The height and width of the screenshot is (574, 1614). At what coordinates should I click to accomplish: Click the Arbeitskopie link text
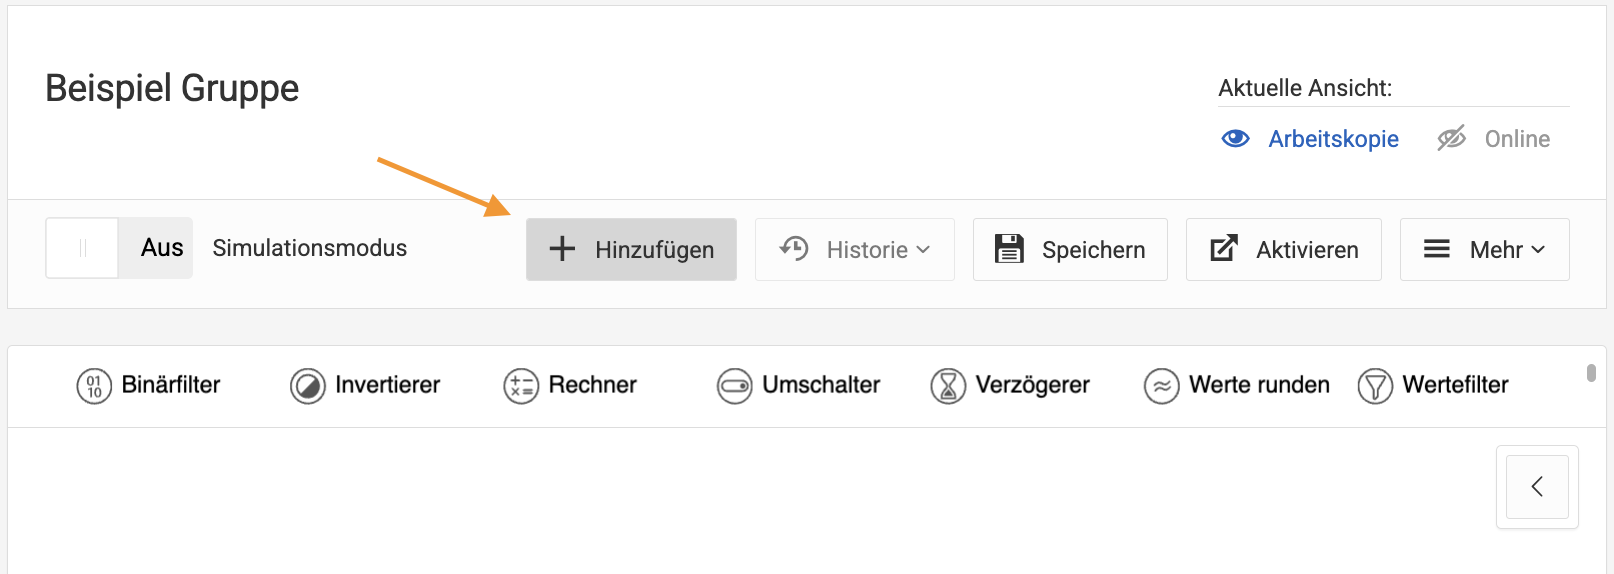[1333, 139]
